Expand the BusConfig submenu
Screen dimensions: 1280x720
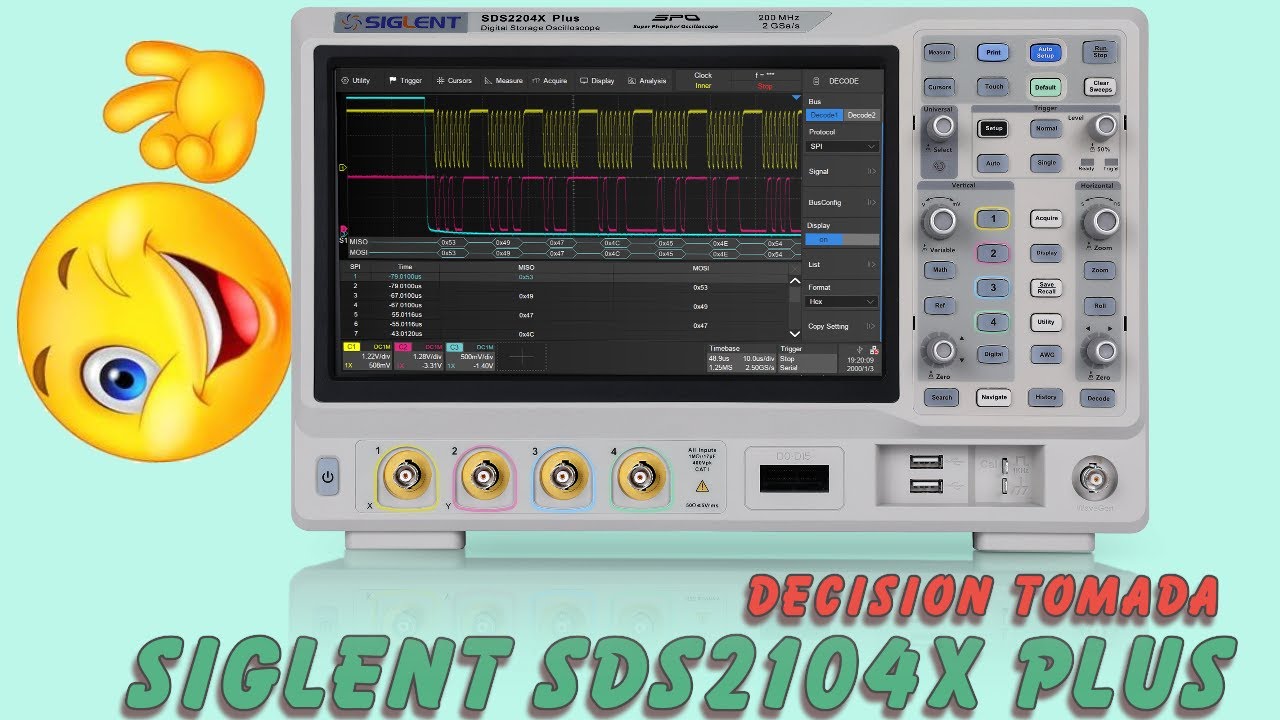click(842, 203)
